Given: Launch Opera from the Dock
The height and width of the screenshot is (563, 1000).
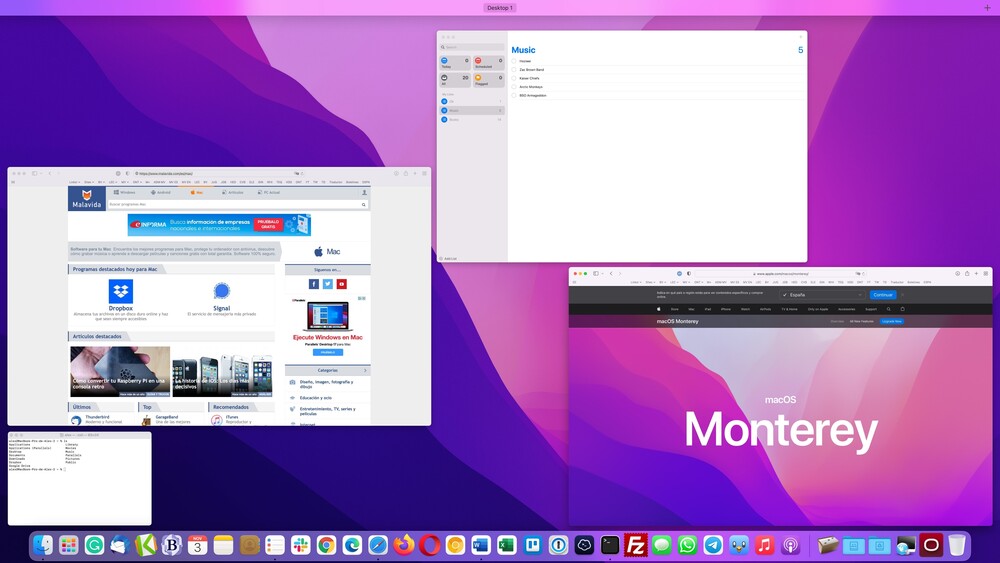Looking at the screenshot, I should [x=429, y=545].
